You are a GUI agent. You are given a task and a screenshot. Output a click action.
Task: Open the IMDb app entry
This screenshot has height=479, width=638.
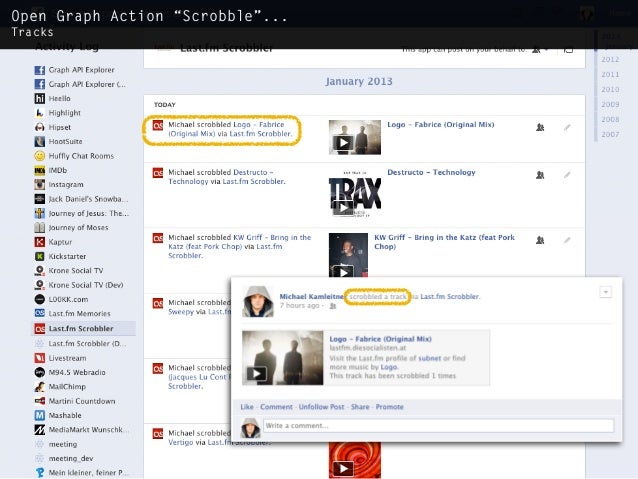click(x=58, y=170)
